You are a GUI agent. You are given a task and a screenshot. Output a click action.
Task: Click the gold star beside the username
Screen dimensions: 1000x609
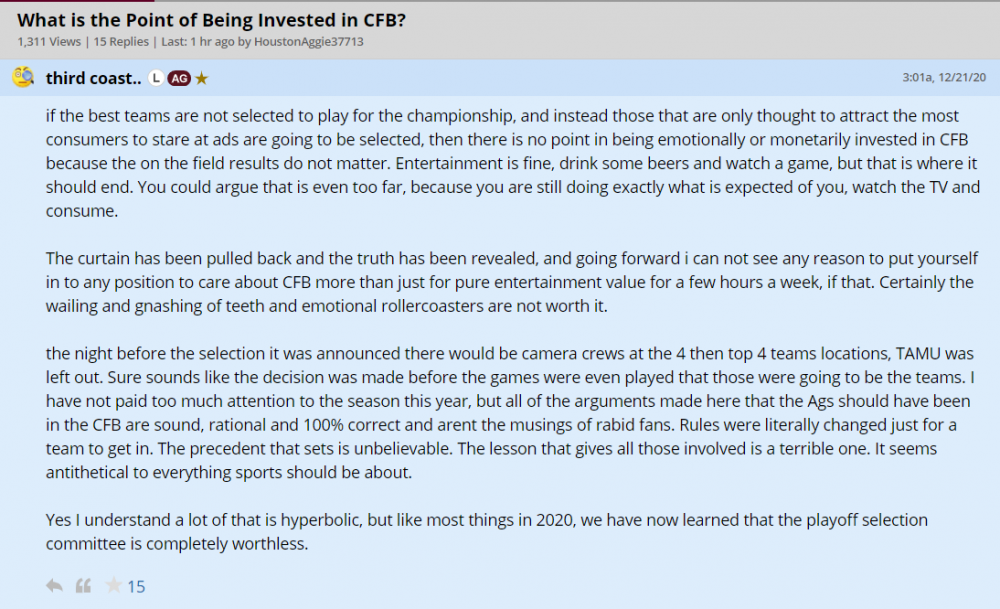201,78
